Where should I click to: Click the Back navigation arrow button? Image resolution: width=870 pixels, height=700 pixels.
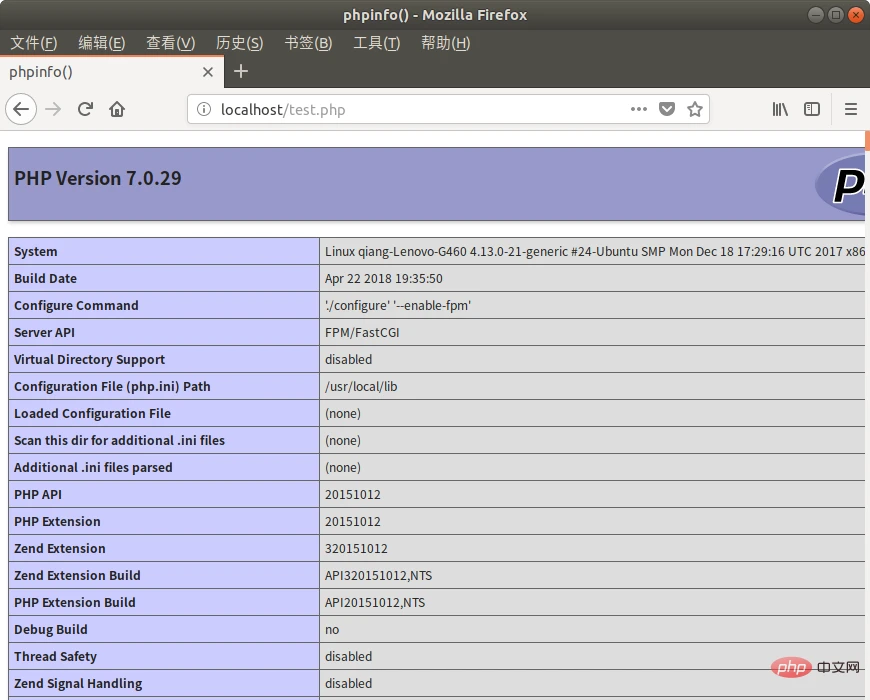pyautogui.click(x=21, y=109)
